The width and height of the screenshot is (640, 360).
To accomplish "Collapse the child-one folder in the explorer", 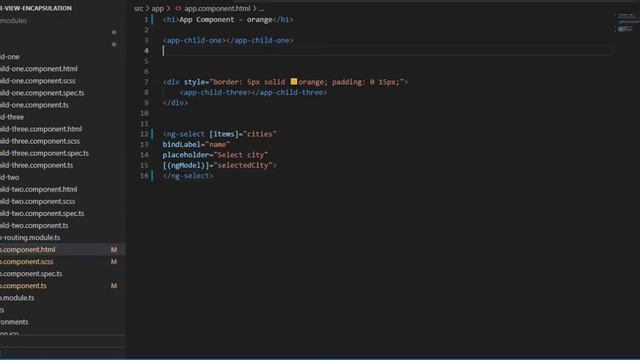I will (10, 57).
